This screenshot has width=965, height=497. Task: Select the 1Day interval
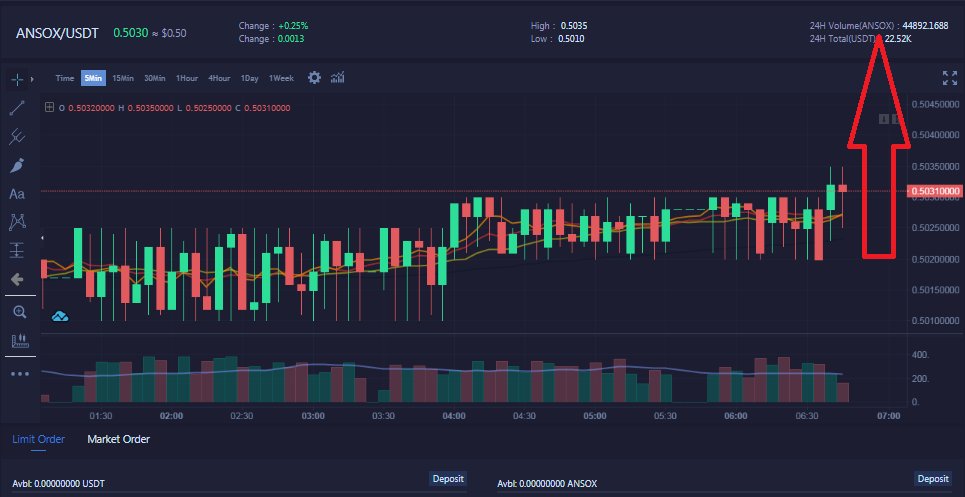[249, 78]
